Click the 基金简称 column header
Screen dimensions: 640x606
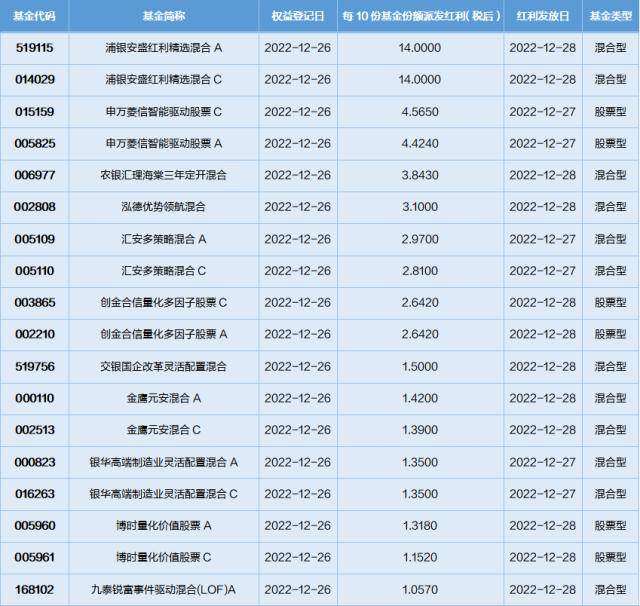[x=164, y=16]
